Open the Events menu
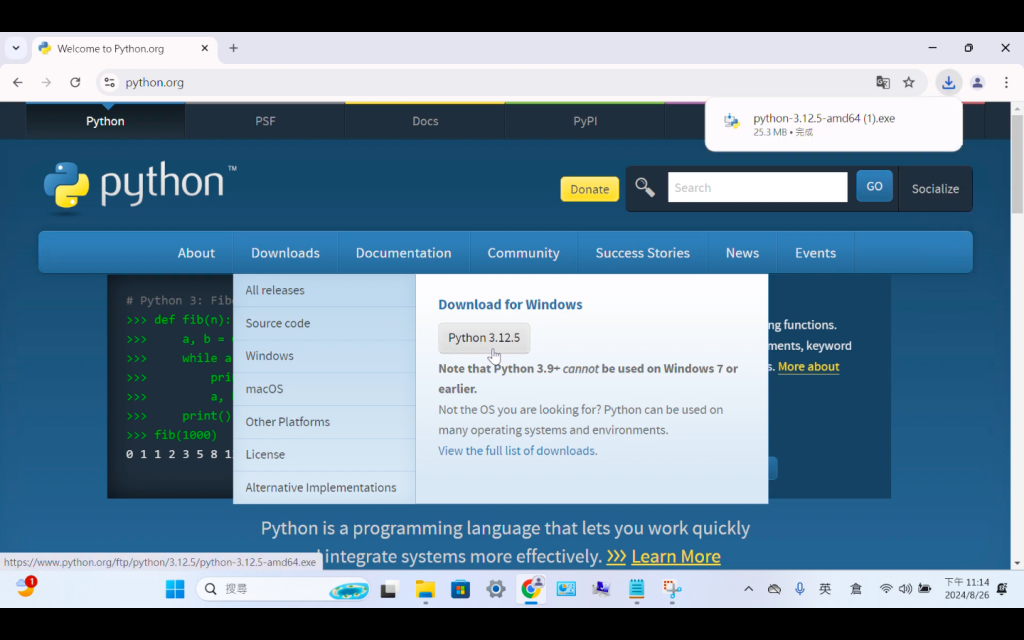The width and height of the screenshot is (1024, 640). tap(815, 253)
